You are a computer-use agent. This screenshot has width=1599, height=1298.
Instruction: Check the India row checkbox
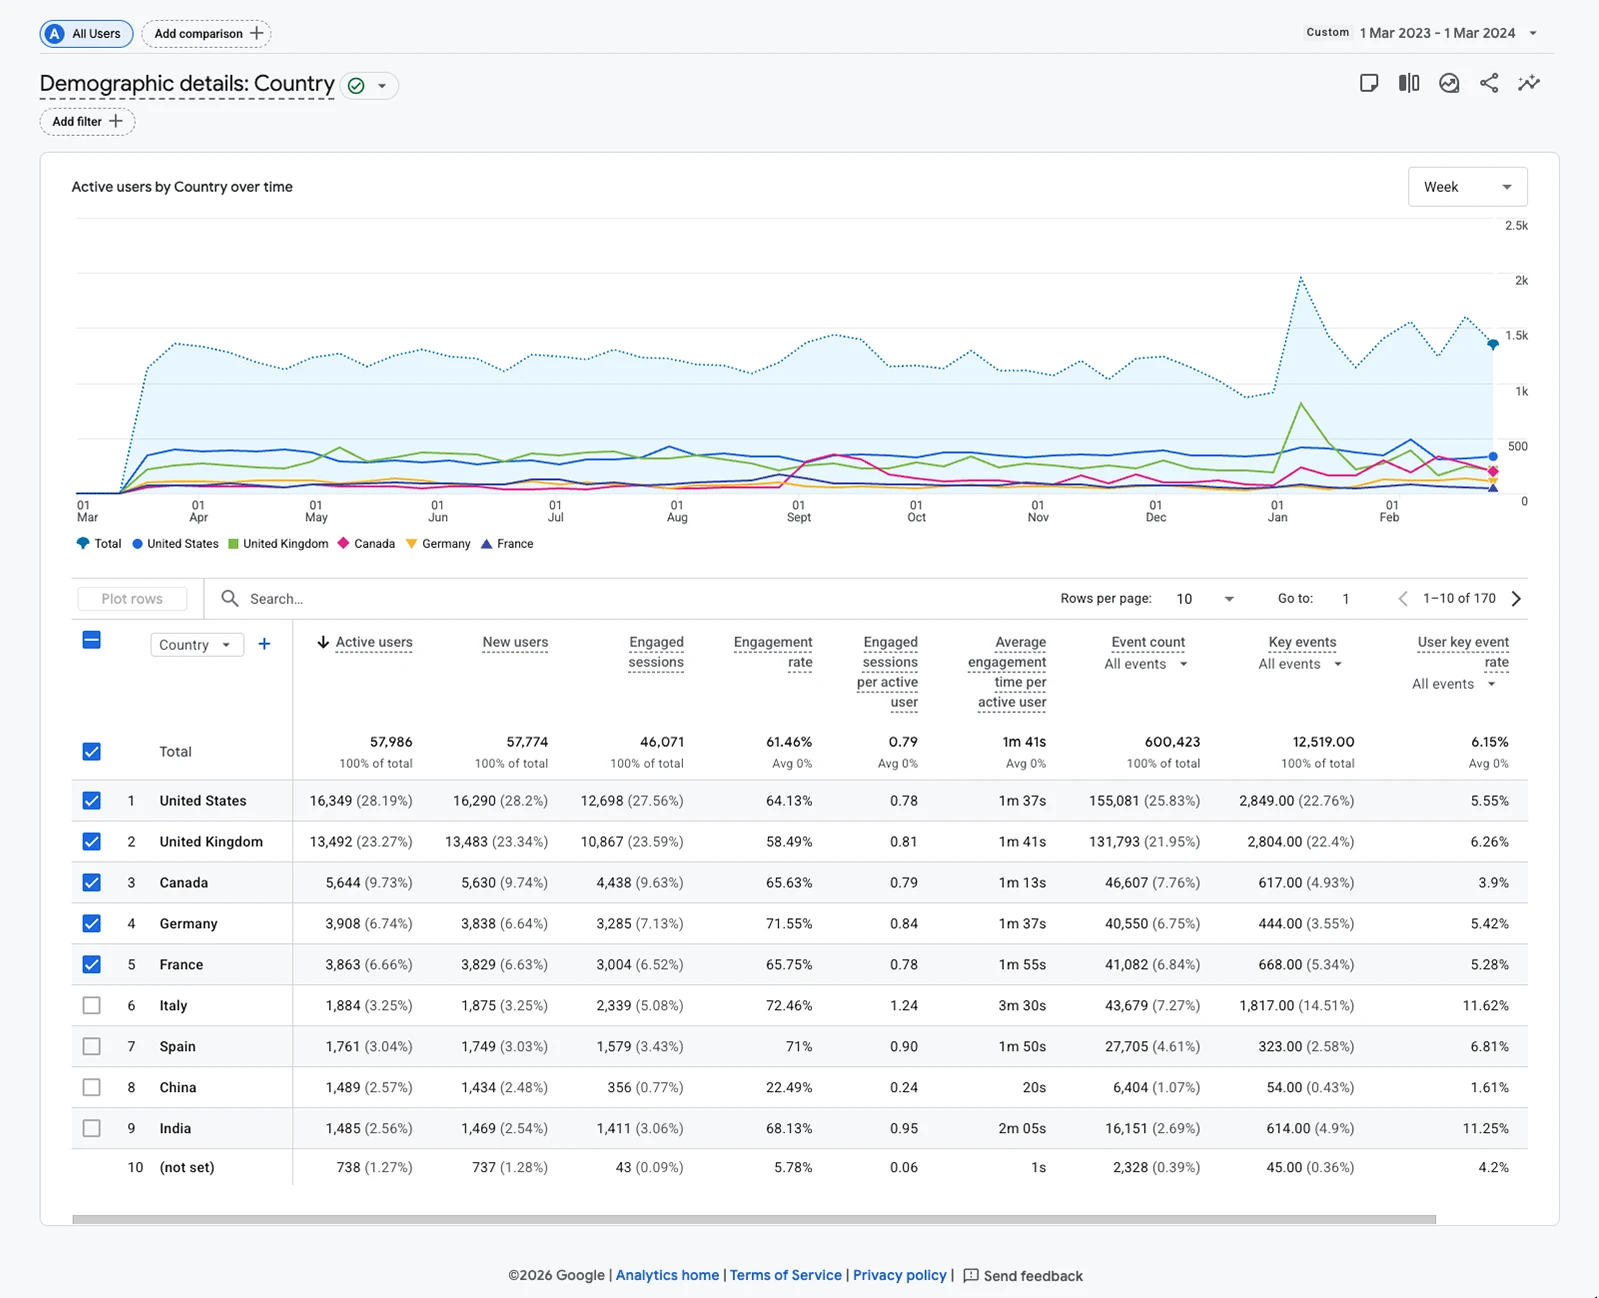click(x=91, y=1129)
